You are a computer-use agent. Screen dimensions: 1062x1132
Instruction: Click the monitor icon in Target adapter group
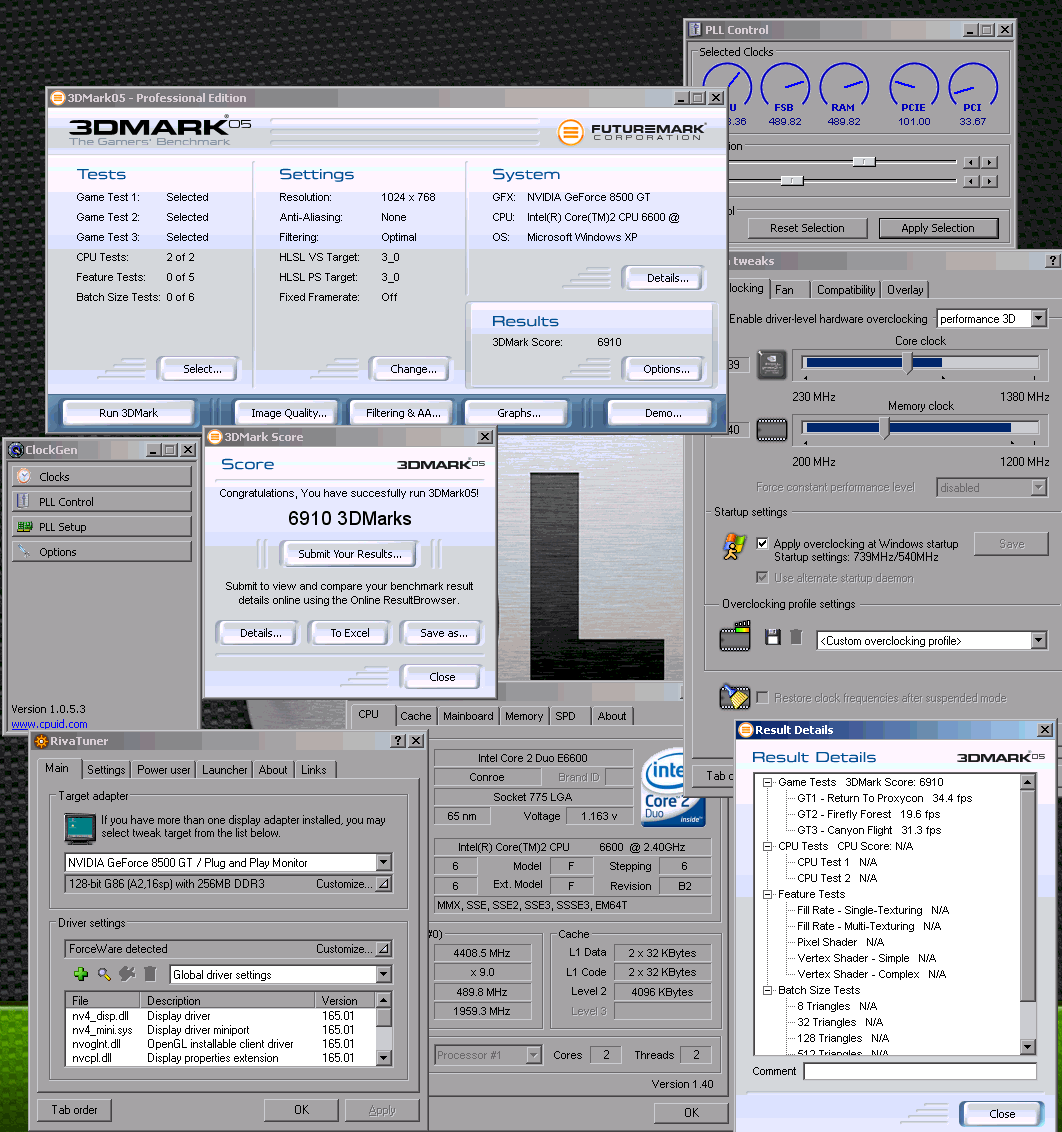79,828
